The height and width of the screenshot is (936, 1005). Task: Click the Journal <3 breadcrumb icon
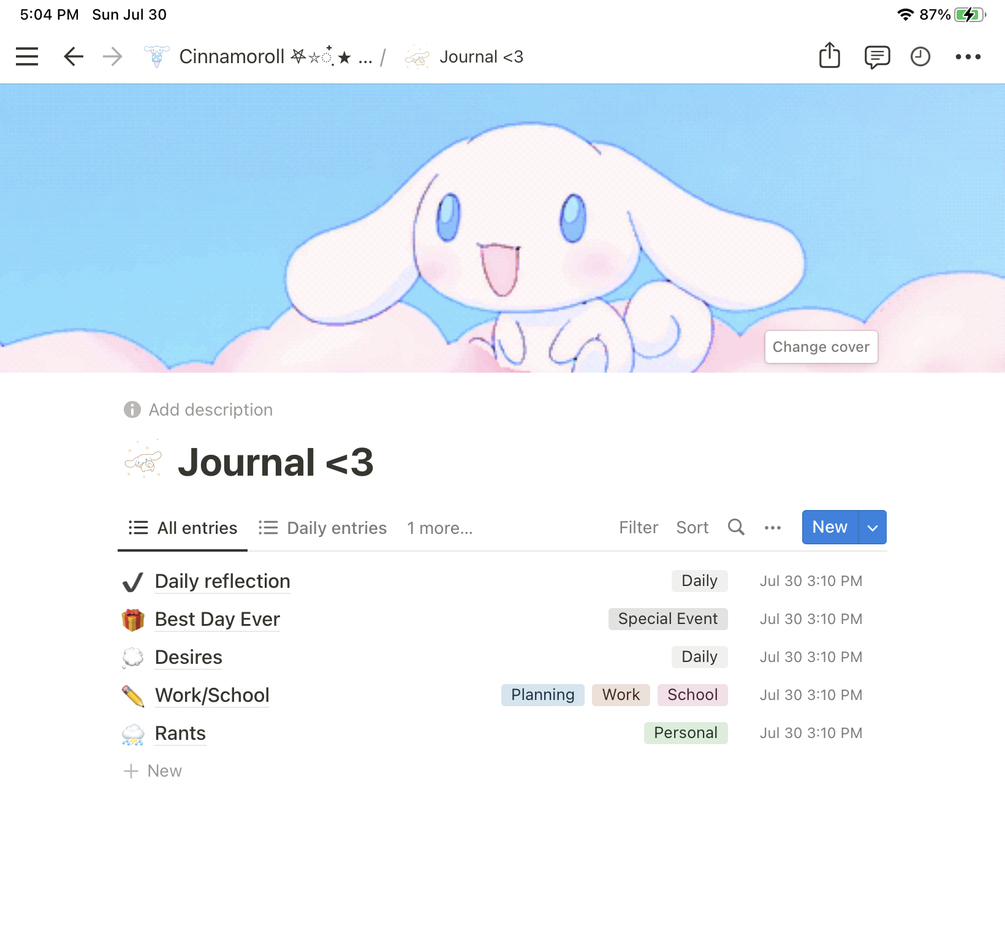tap(417, 57)
